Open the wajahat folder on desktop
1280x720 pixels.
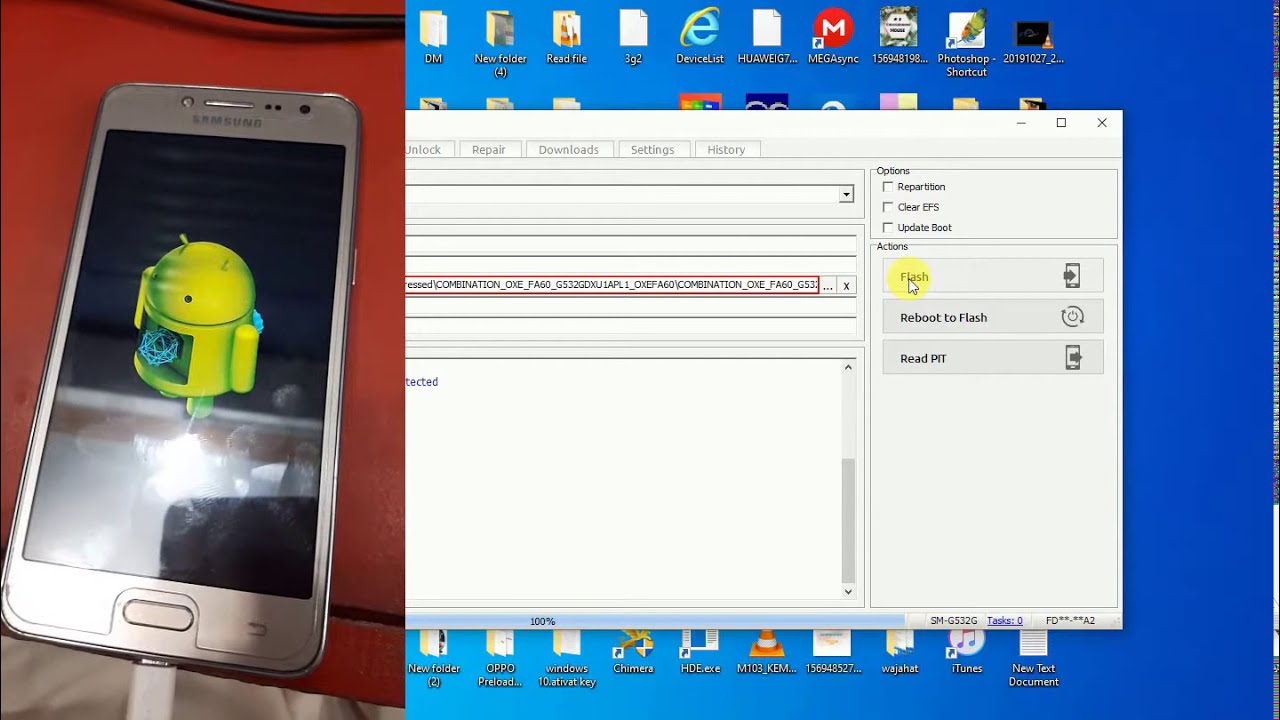(x=900, y=652)
